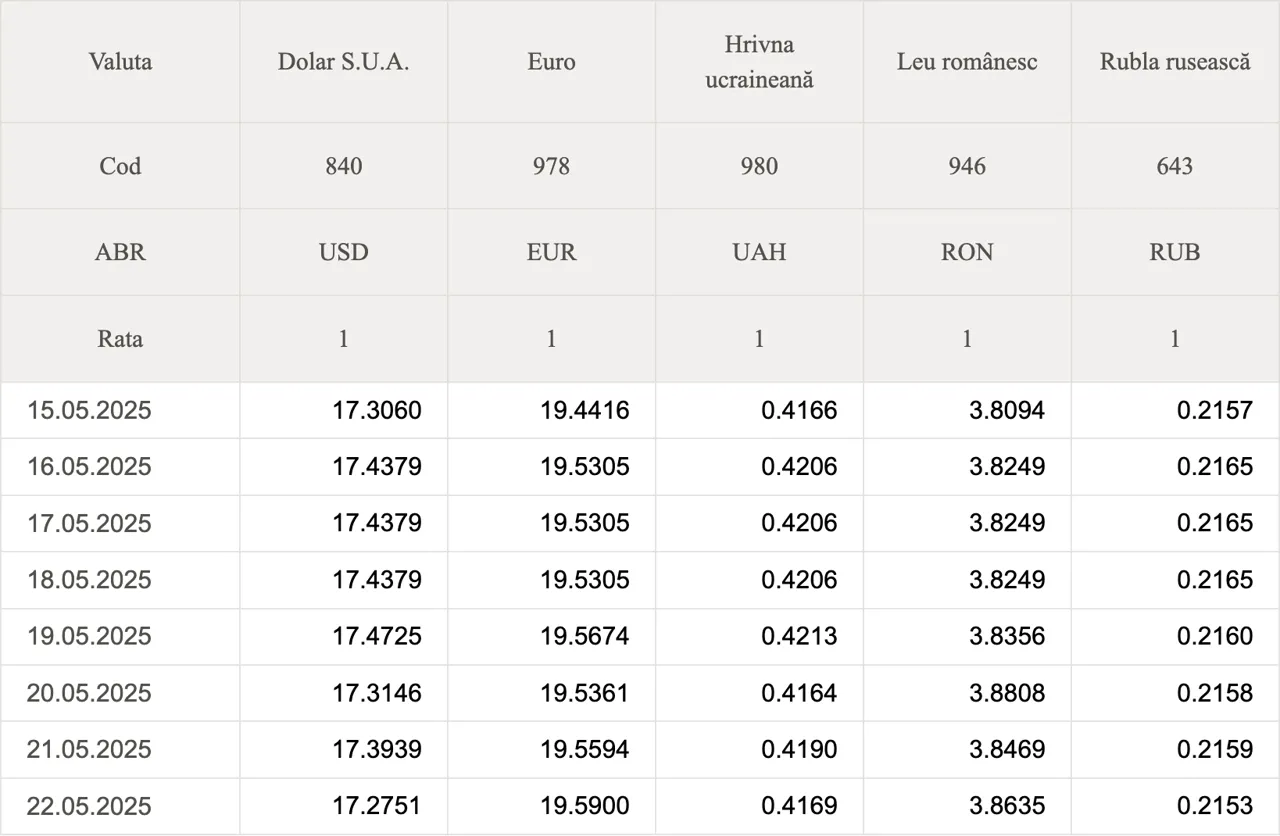Click the UAH rate 0.4164
The height and width of the screenshot is (836, 1280).
pos(799,693)
